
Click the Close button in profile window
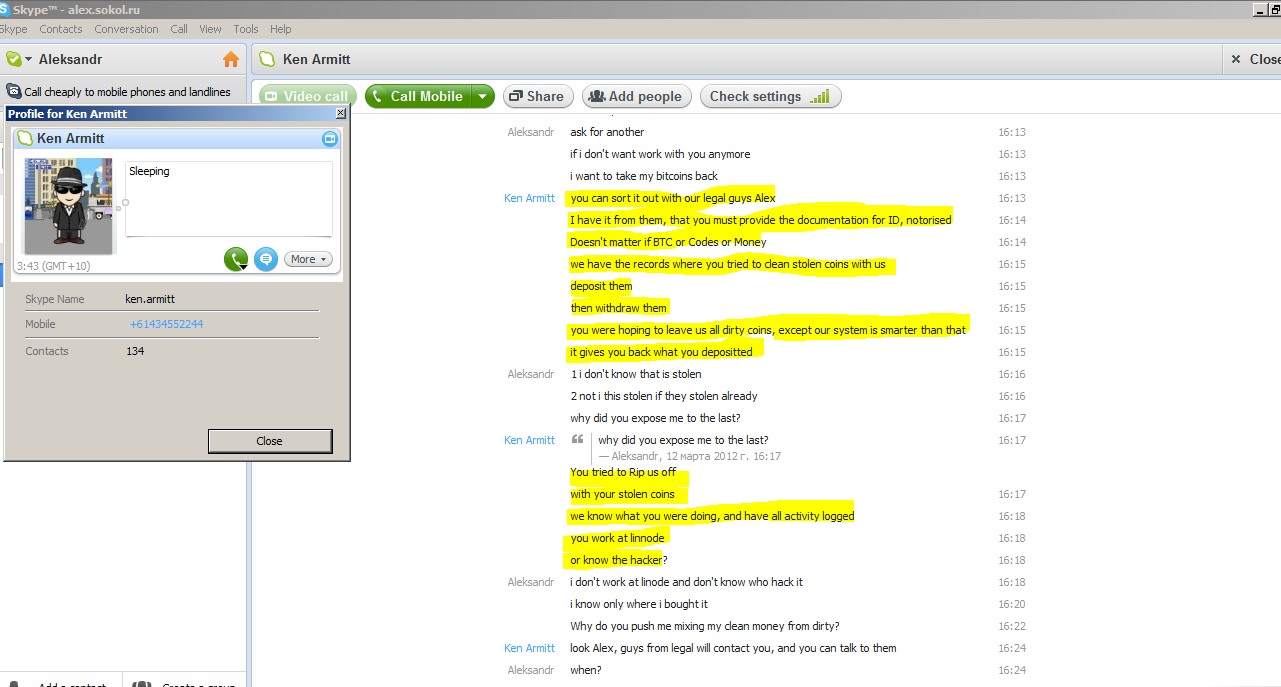[x=270, y=441]
